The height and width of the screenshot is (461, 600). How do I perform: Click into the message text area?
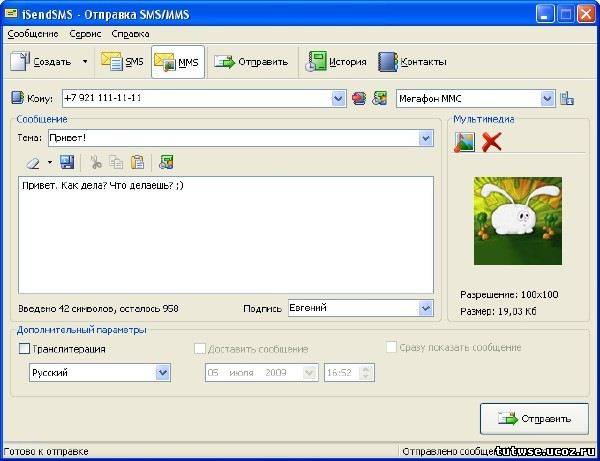tap(225, 235)
